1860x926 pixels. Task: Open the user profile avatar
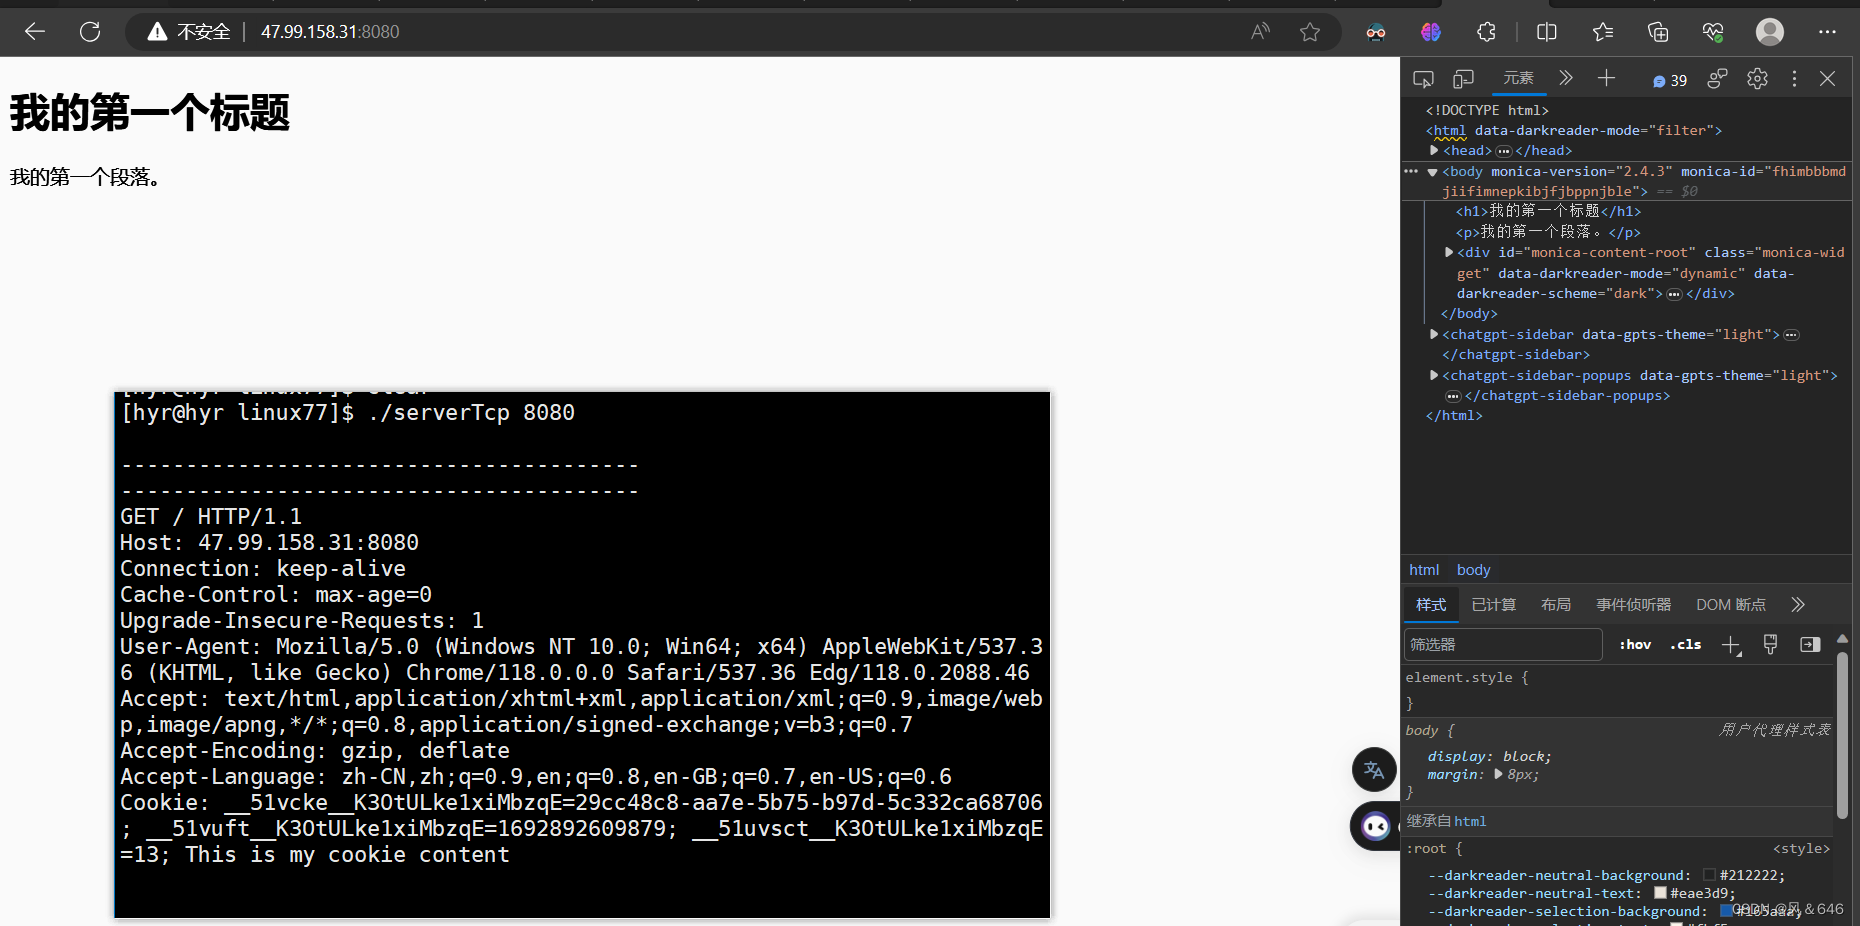click(x=1770, y=32)
